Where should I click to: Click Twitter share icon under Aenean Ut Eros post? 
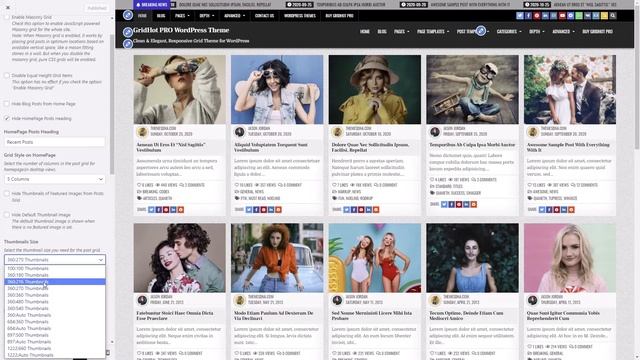point(151,209)
